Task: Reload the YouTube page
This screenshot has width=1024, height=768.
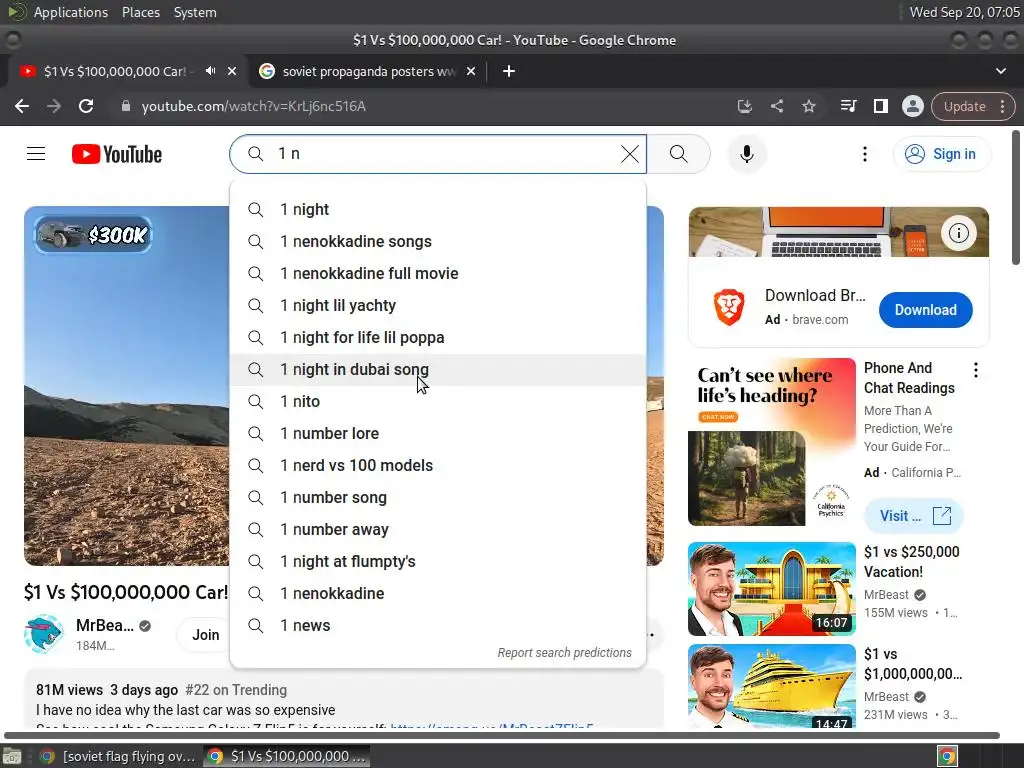Action: pyautogui.click(x=86, y=106)
